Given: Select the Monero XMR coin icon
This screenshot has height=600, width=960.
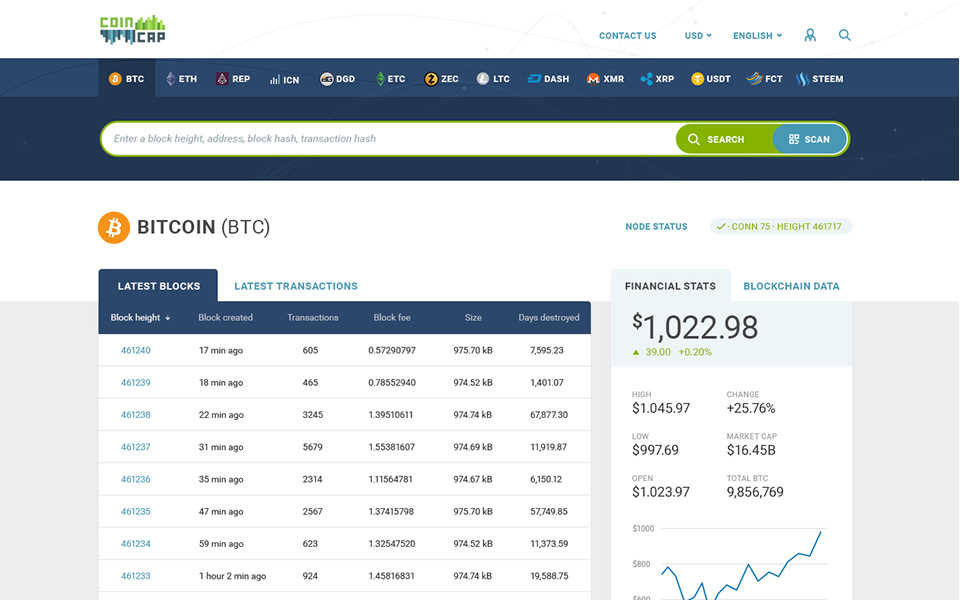Looking at the screenshot, I should [593, 79].
